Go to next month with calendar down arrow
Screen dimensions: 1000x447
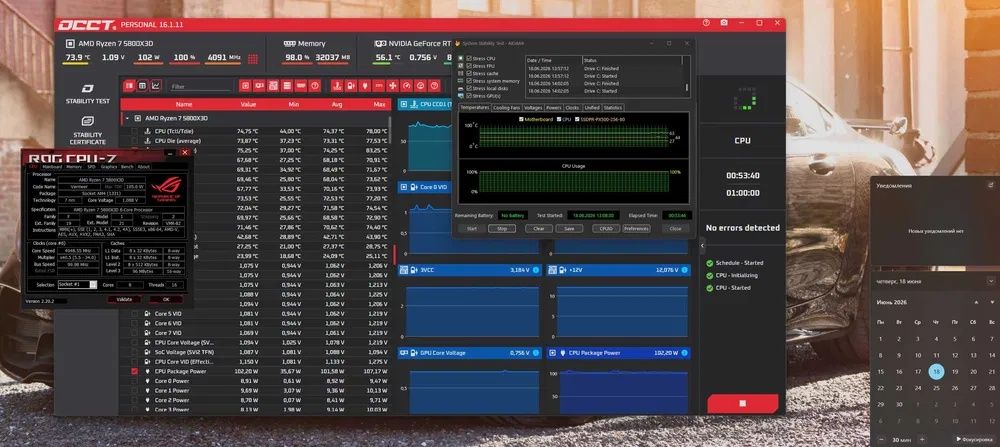[x=991, y=302]
